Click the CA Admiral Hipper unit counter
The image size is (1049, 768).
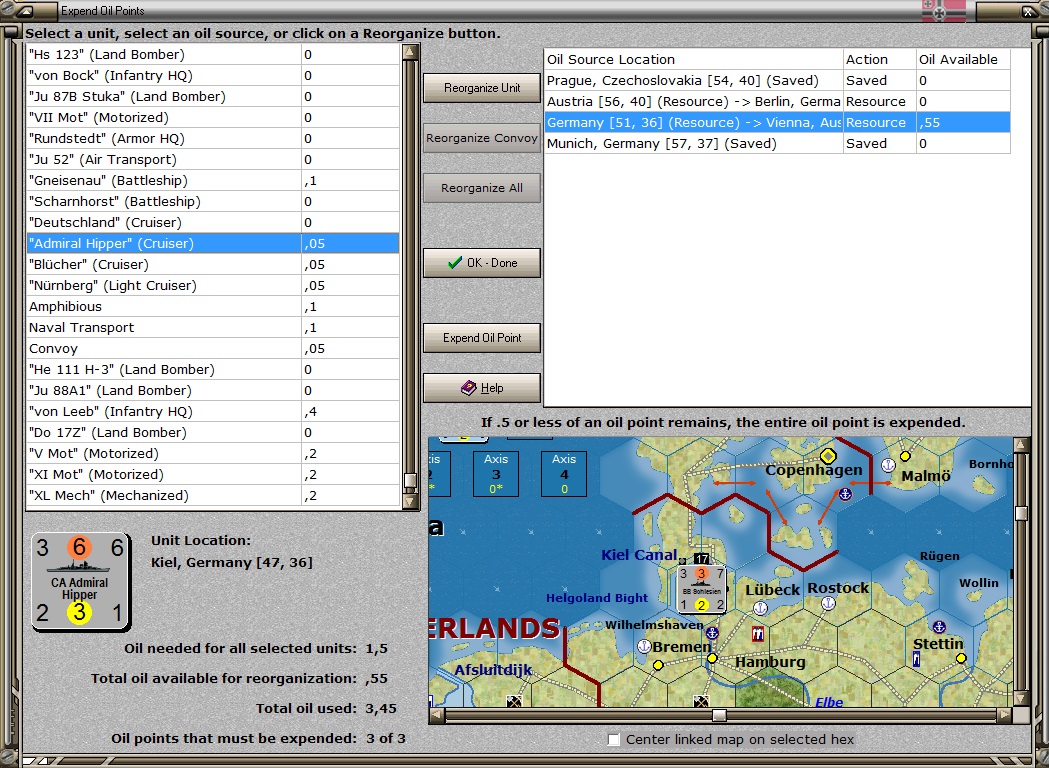80,581
